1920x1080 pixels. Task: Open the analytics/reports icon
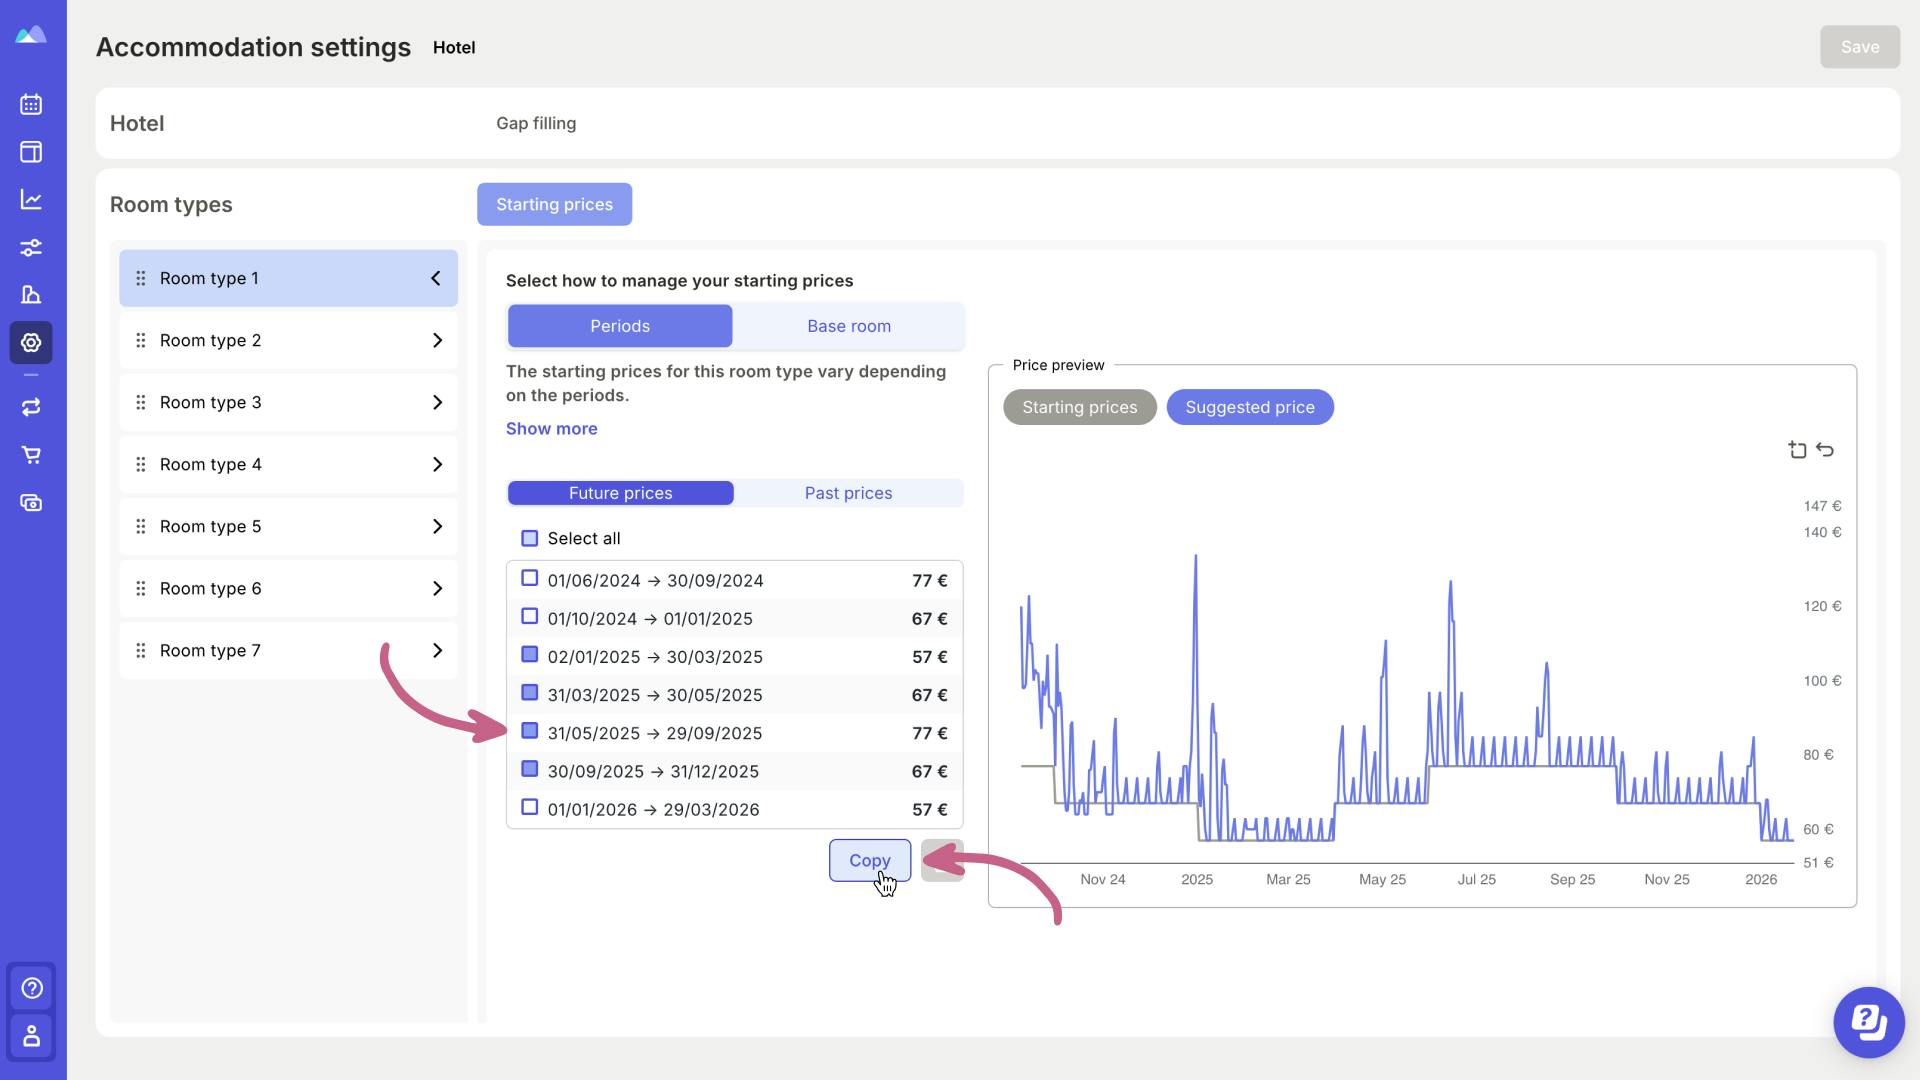[32, 199]
